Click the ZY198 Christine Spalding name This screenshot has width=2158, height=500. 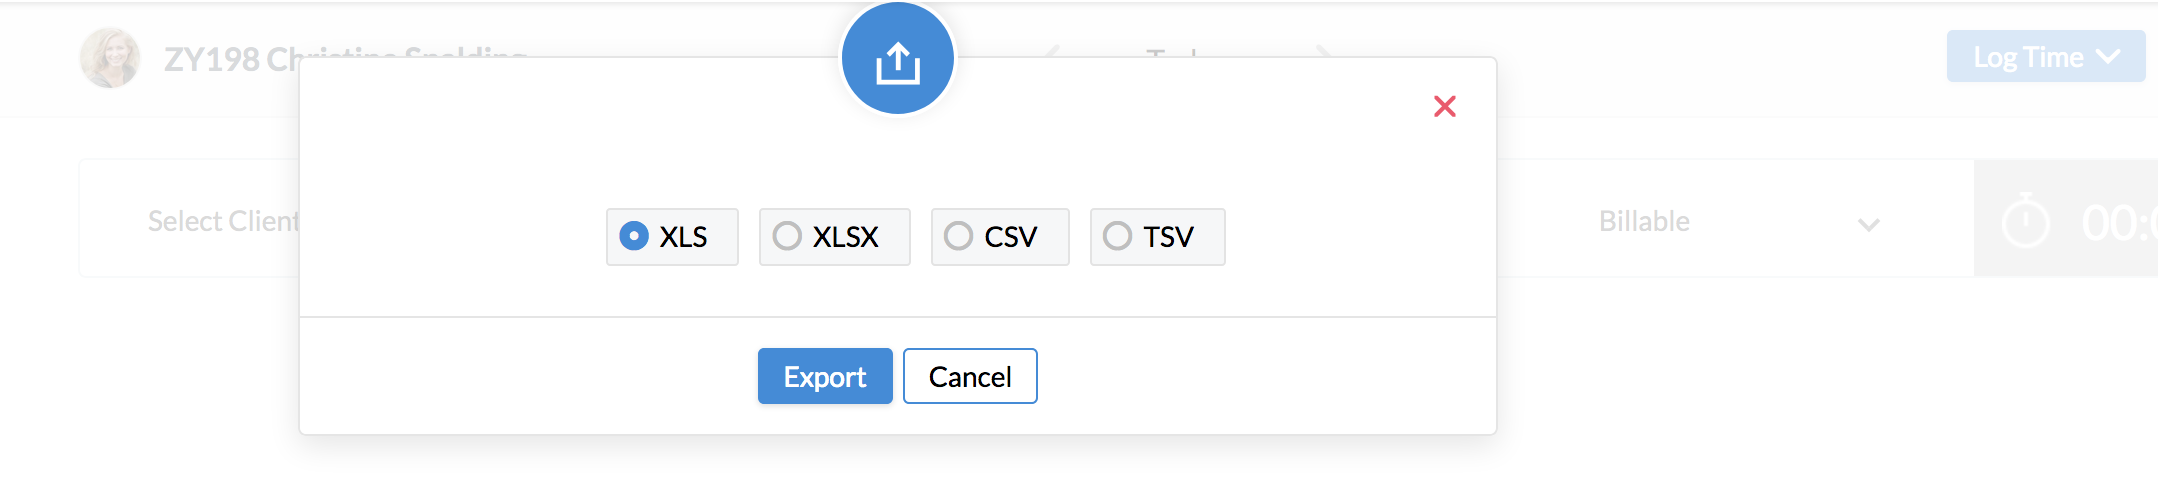[230, 59]
